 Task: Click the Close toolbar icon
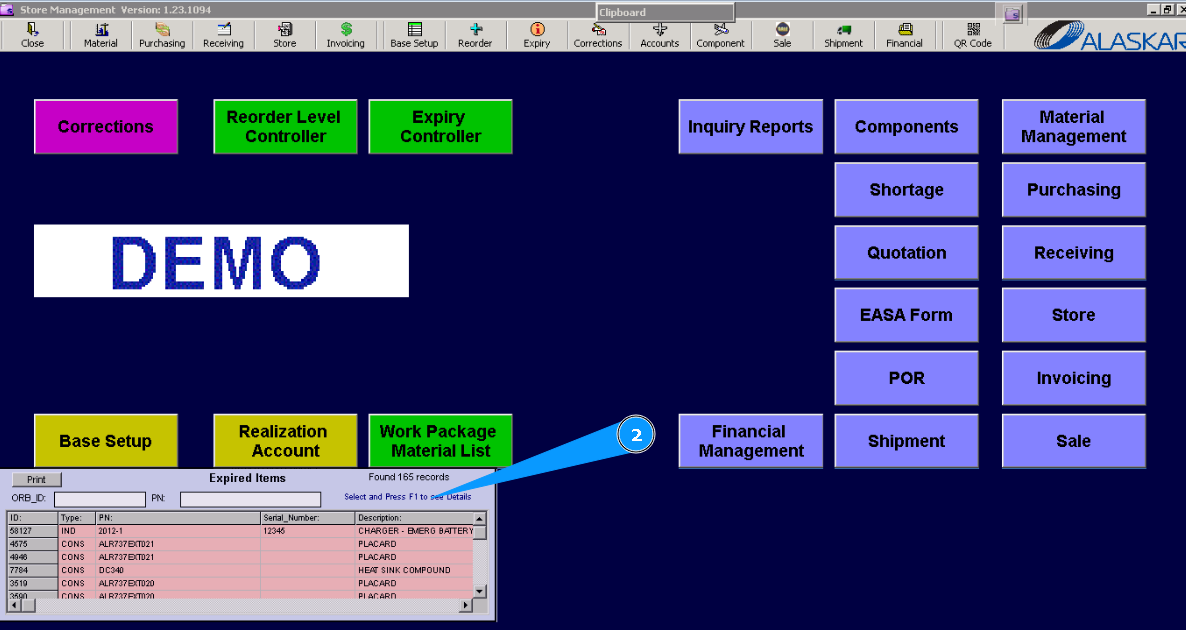click(32, 36)
